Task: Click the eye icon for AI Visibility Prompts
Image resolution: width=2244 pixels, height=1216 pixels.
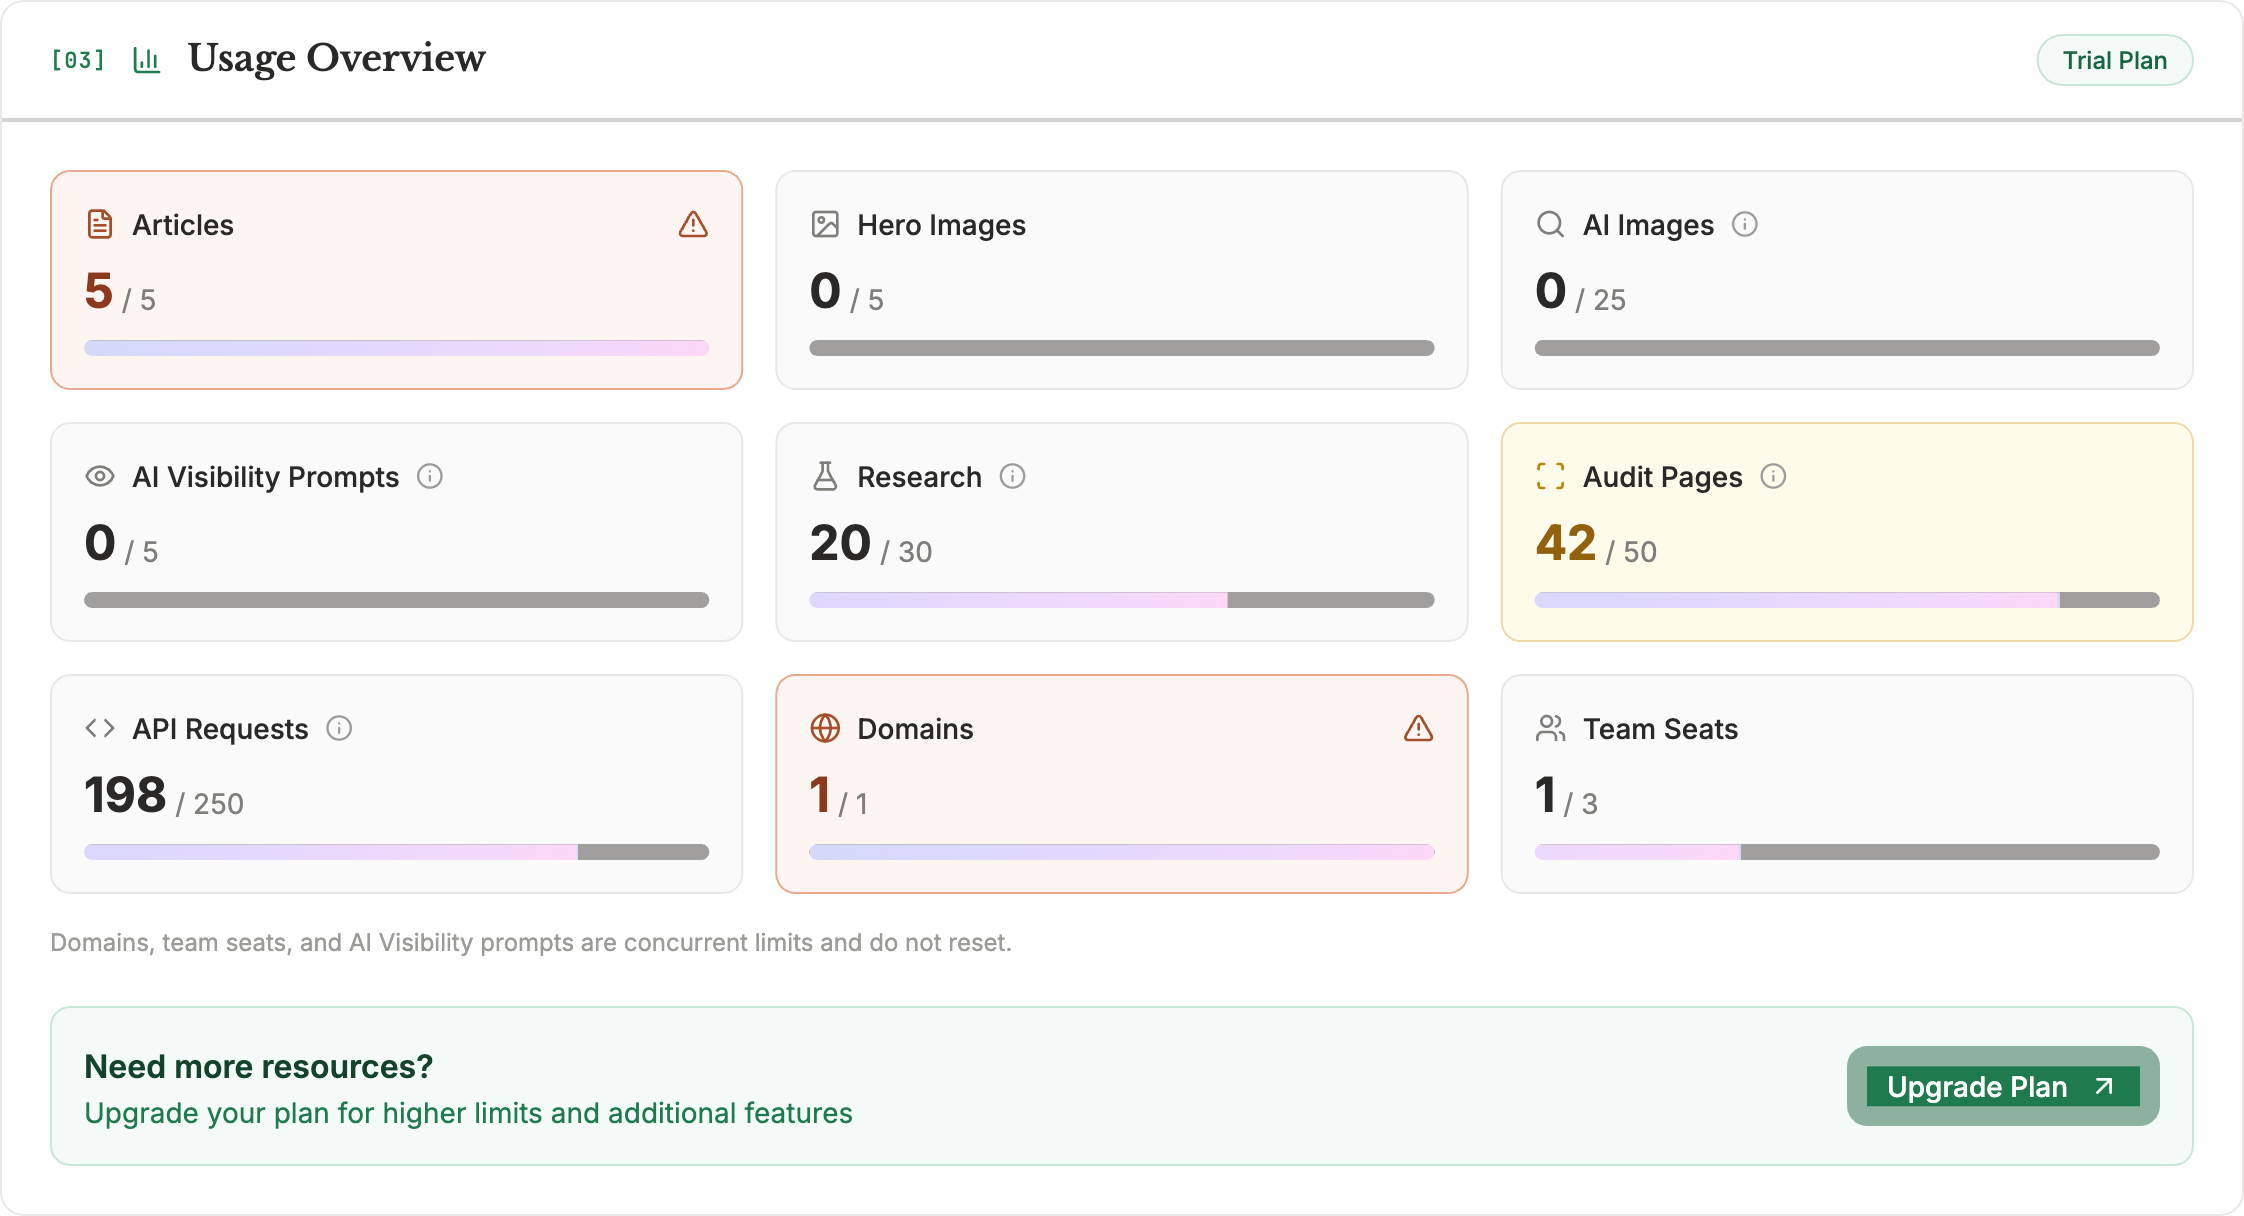Action: pos(100,476)
